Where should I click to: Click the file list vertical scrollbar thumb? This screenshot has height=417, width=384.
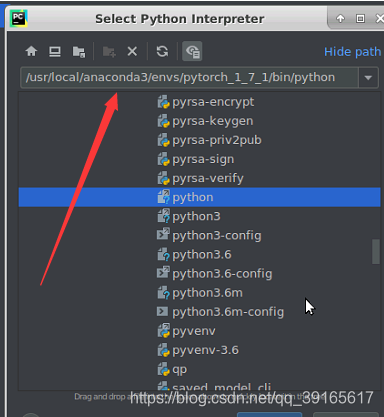[376, 252]
